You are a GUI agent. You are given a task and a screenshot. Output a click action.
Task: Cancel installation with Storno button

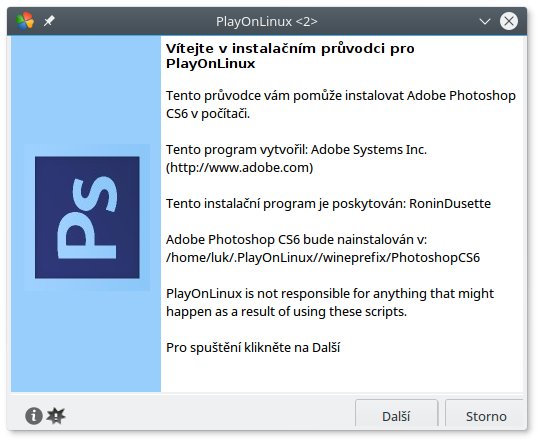(486, 416)
